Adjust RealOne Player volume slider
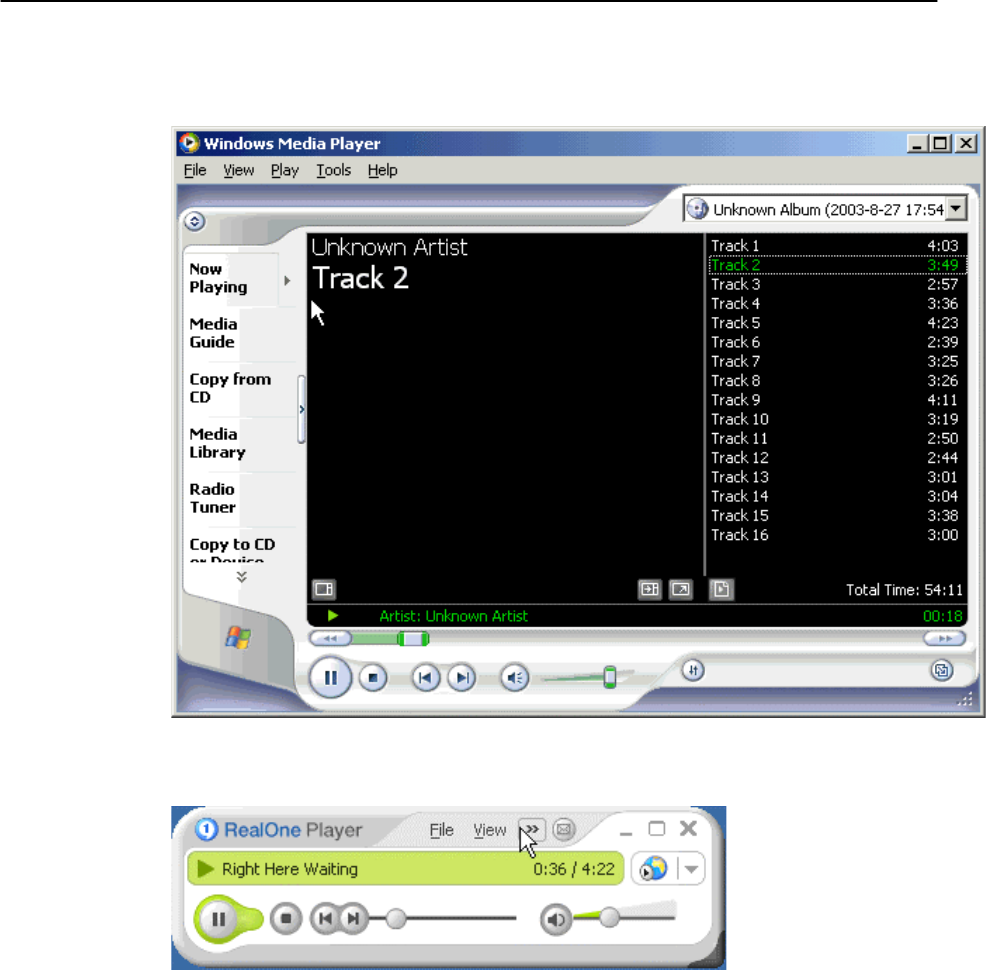 tap(609, 917)
